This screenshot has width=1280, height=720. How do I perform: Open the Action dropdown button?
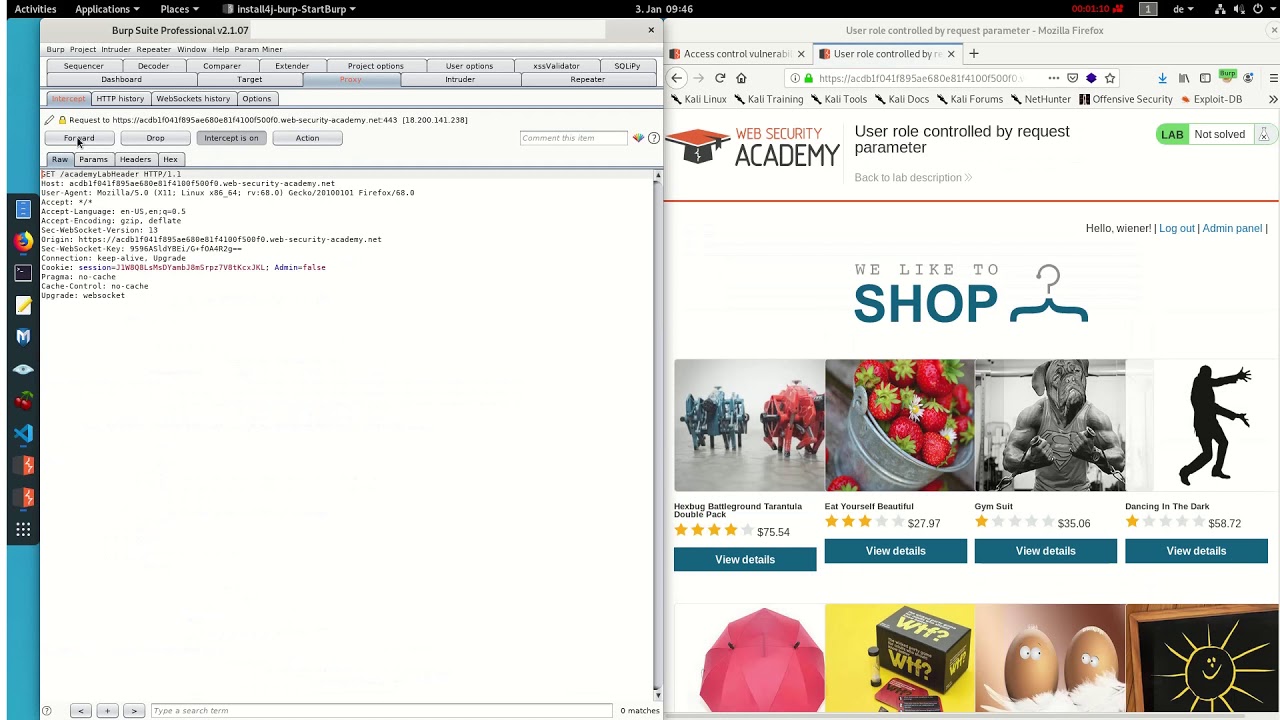pyautogui.click(x=307, y=138)
